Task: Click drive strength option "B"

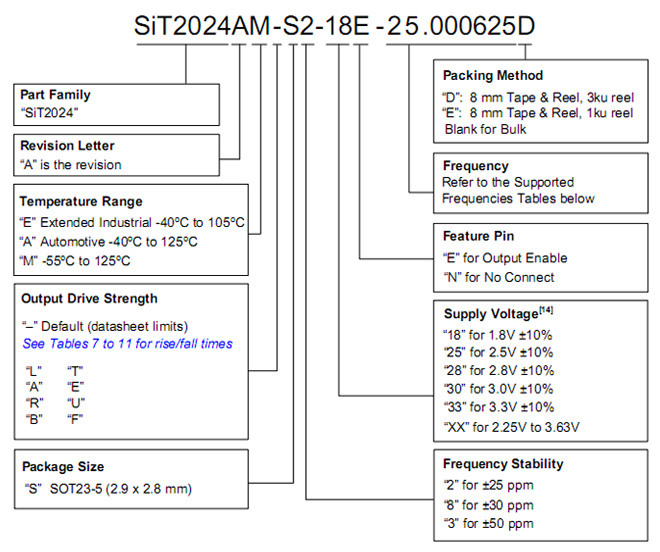Action: click(x=34, y=419)
